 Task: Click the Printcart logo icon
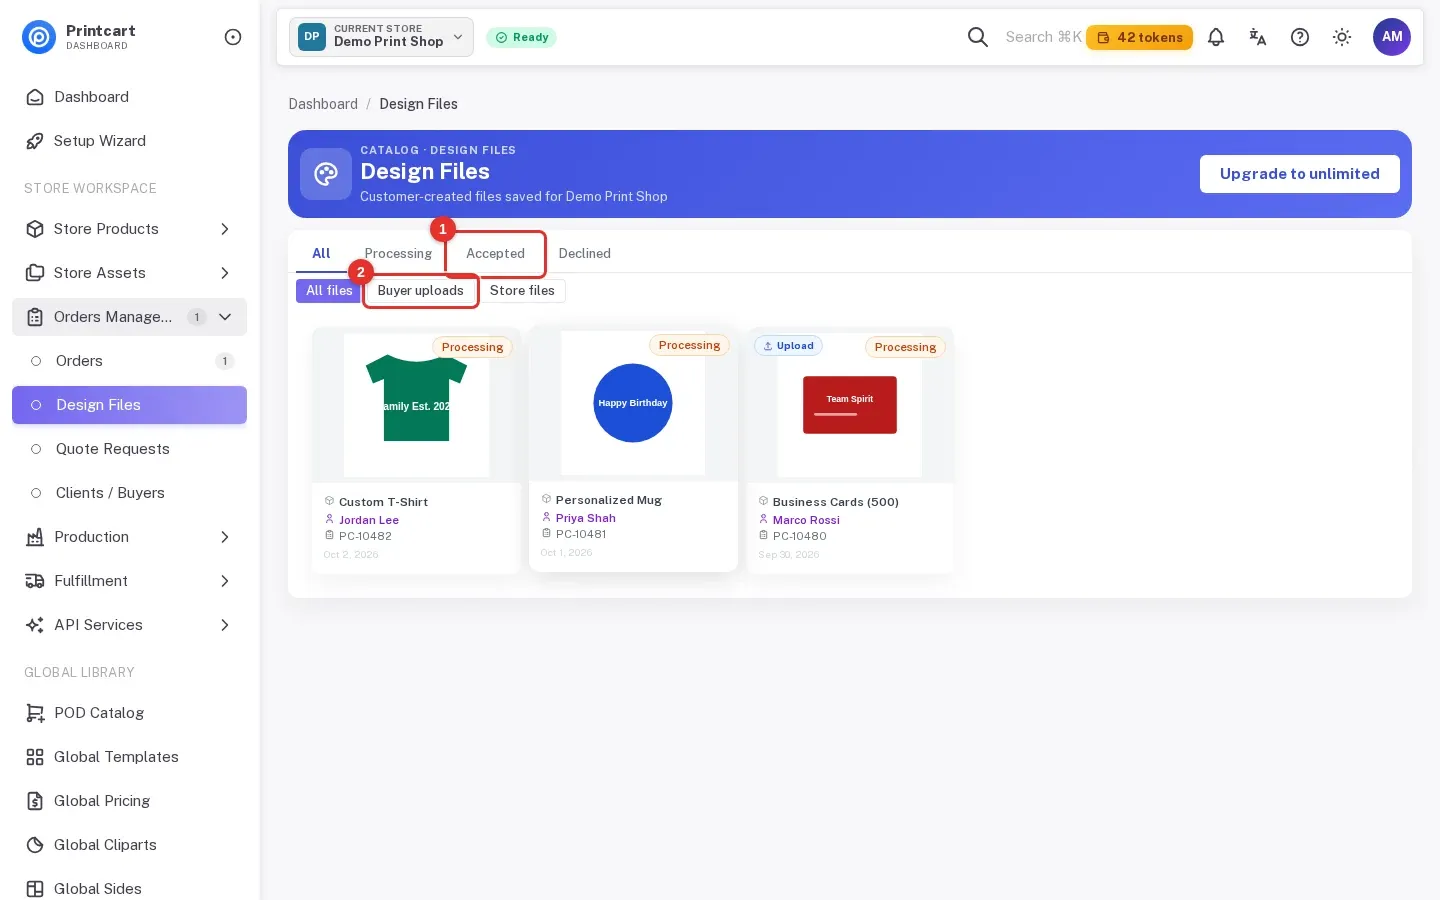coord(39,37)
